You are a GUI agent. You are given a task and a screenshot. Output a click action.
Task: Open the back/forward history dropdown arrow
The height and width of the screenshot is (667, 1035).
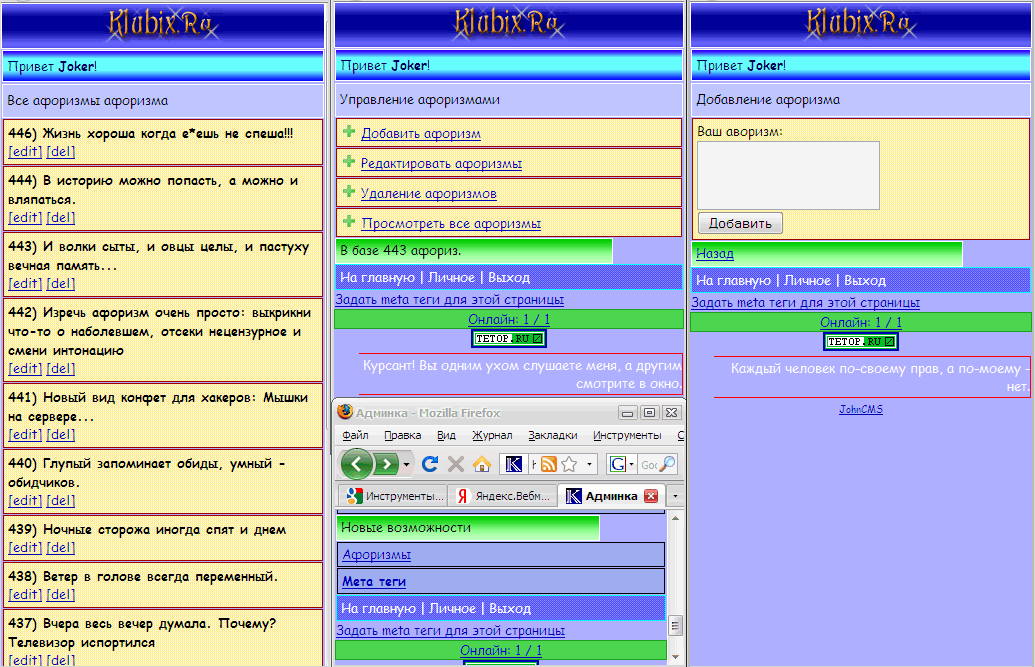tap(405, 464)
